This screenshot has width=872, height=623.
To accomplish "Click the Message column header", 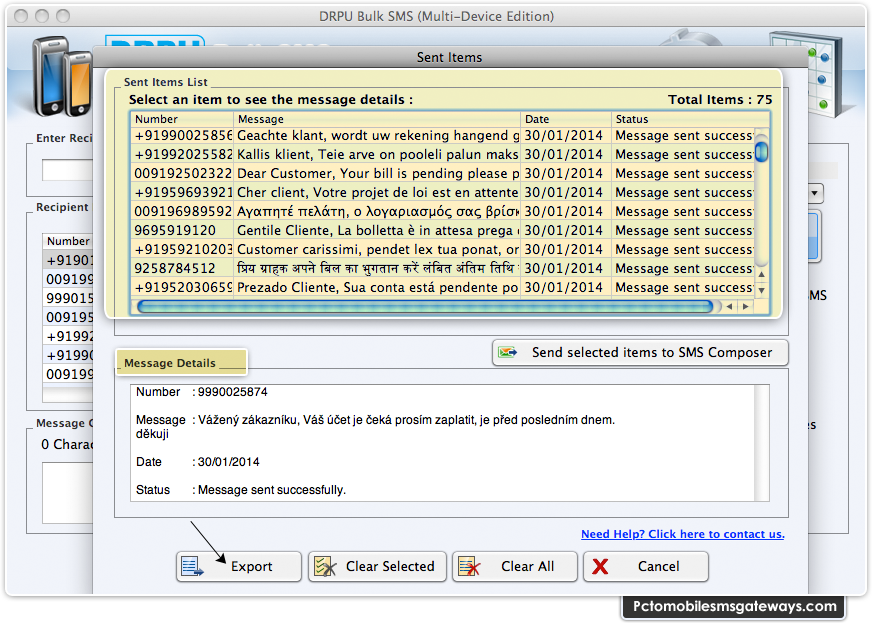I will (x=377, y=119).
